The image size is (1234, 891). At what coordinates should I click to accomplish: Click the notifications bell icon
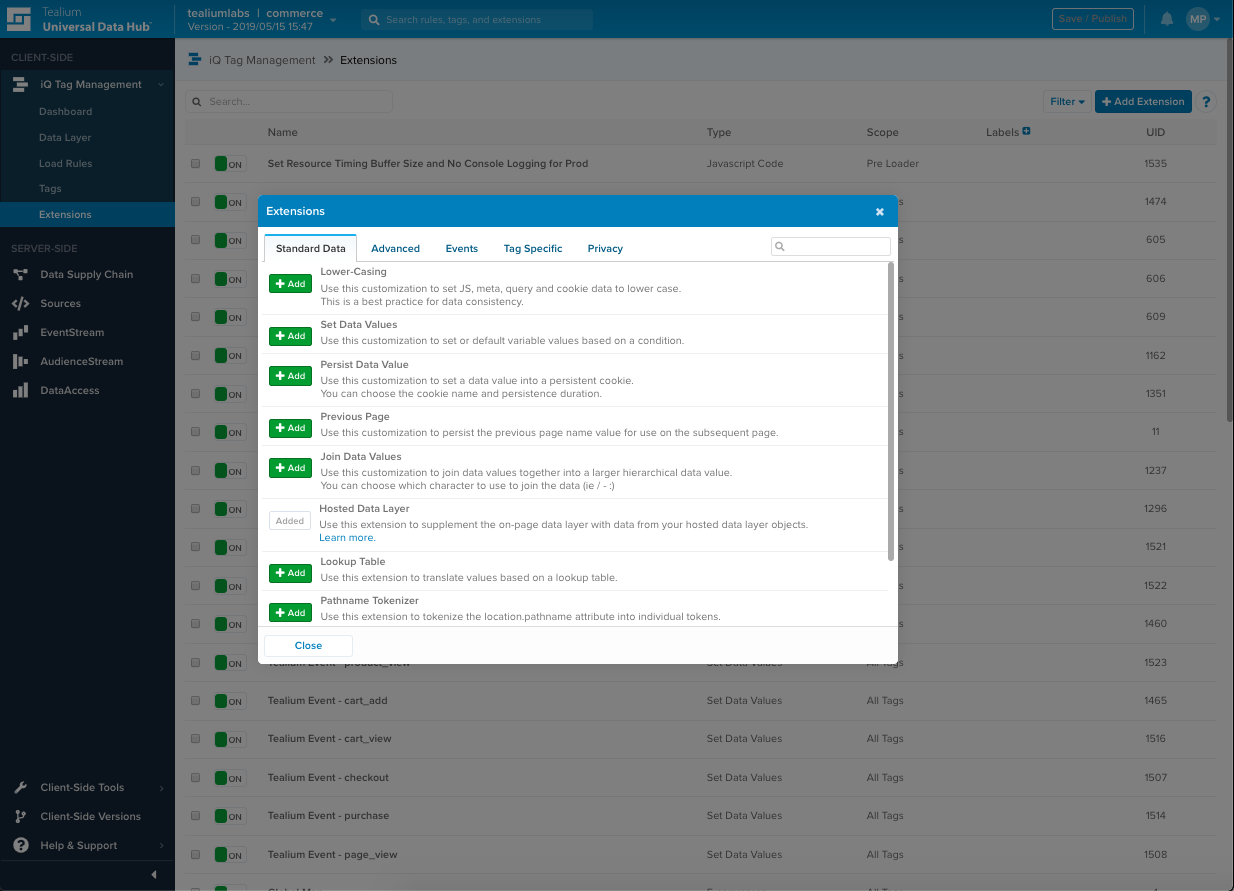1166,19
